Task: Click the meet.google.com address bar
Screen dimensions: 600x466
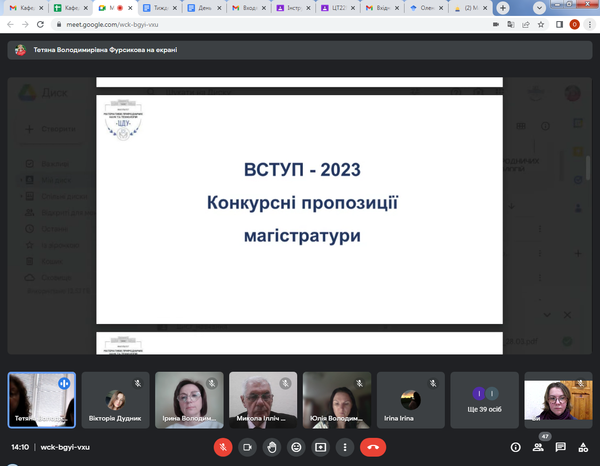Action: 250,25
